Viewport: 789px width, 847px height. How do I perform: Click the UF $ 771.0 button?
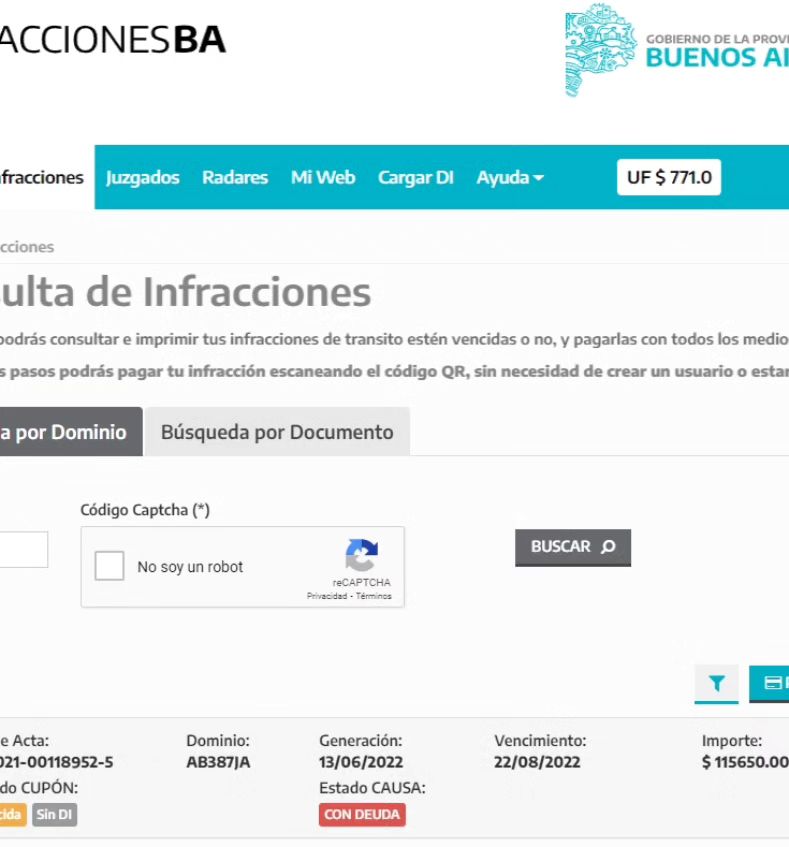pos(669,178)
